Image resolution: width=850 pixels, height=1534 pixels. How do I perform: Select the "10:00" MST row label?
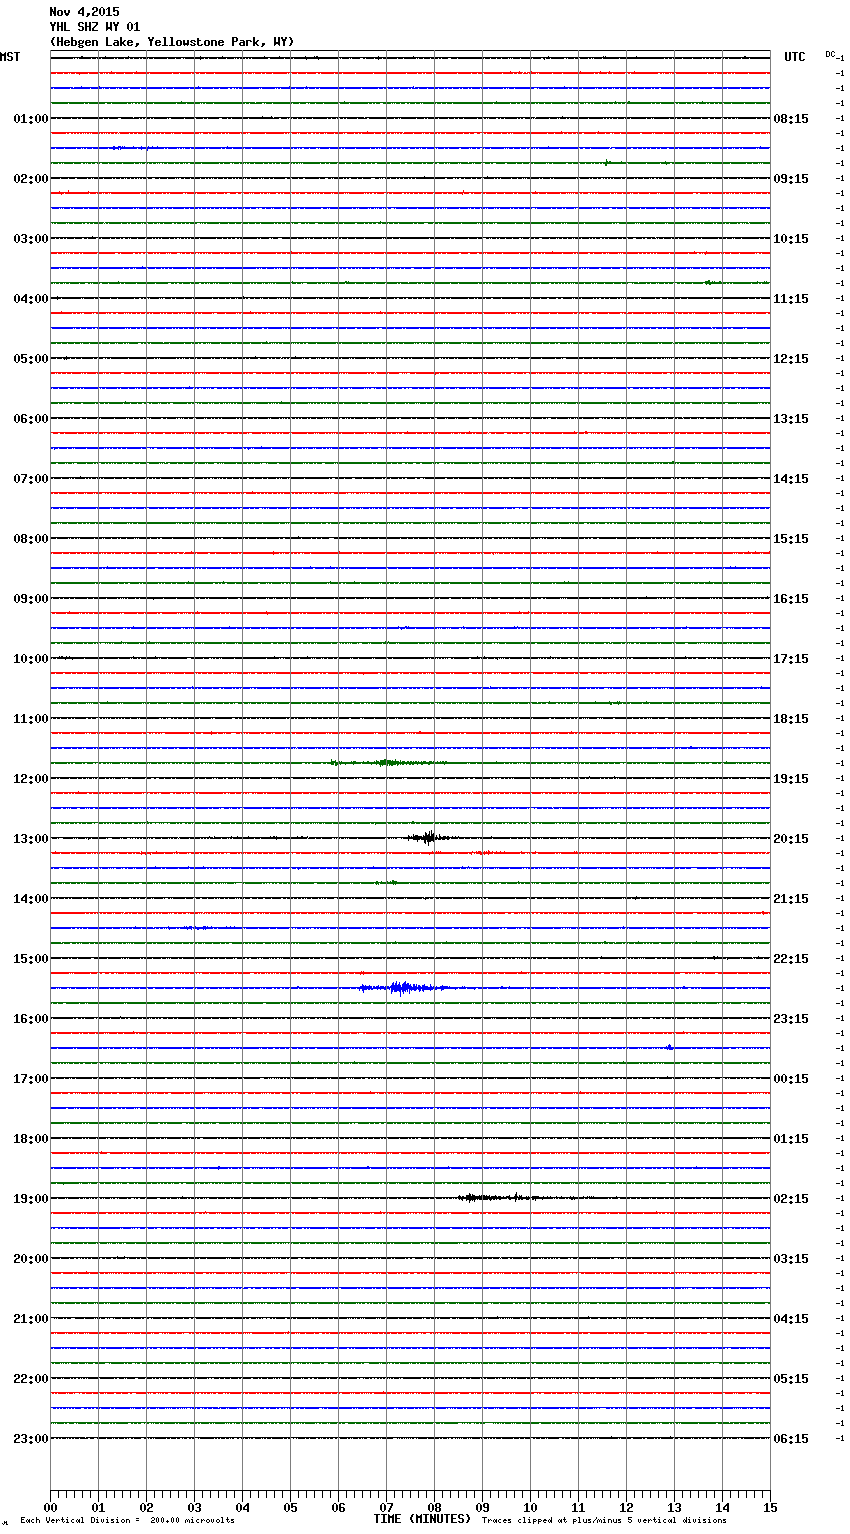pos(31,659)
